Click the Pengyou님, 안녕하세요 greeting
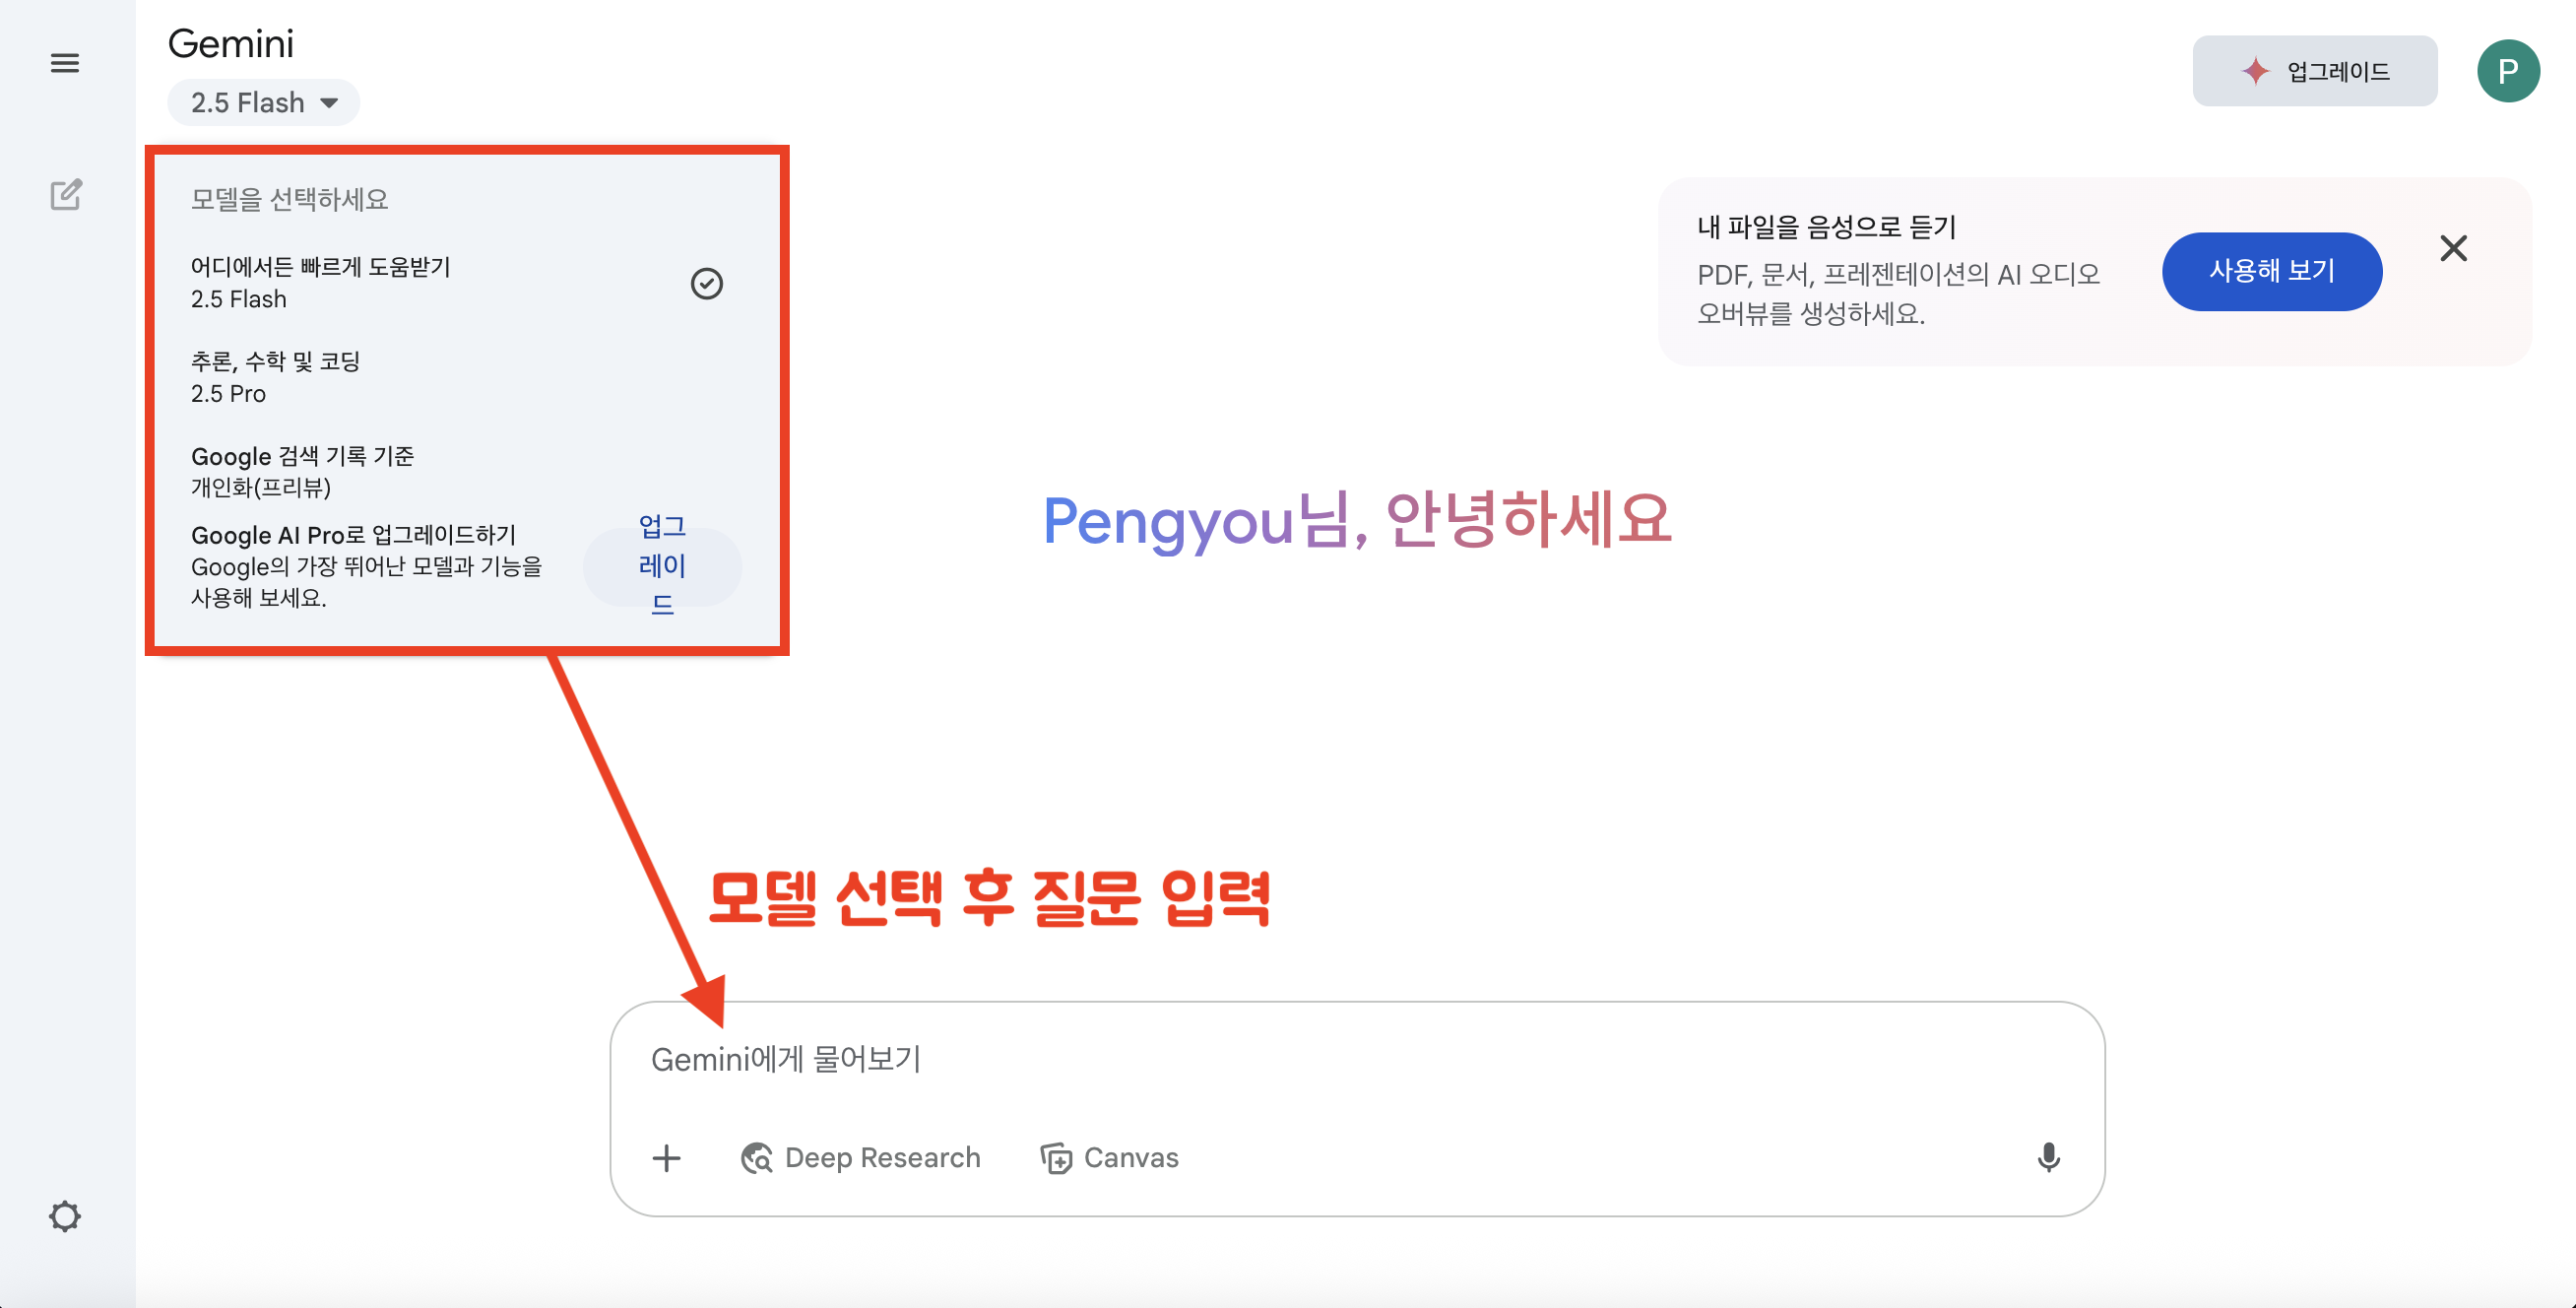The width and height of the screenshot is (2576, 1308). (x=1356, y=520)
